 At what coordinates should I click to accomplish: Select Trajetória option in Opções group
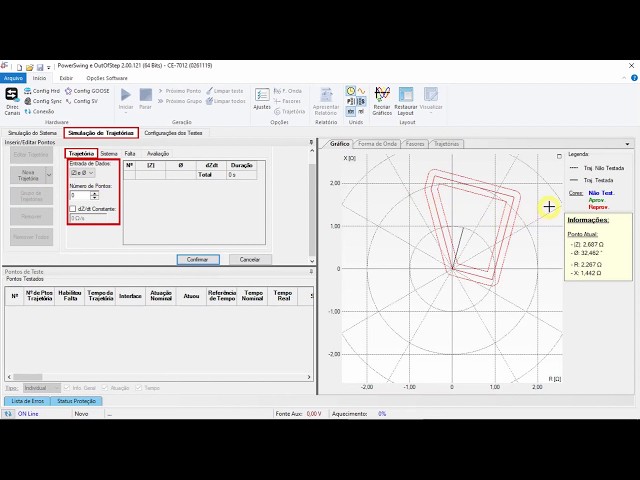click(289, 111)
